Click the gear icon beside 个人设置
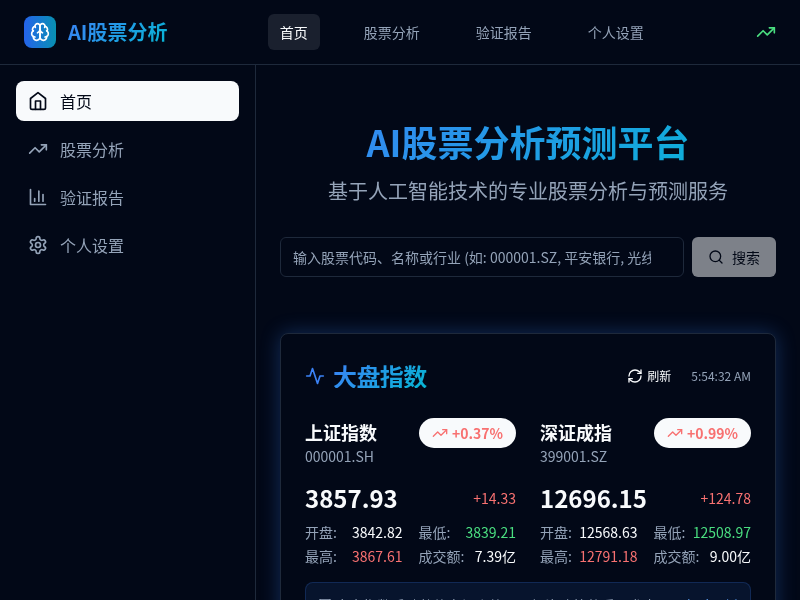Screen dimensions: 800x600 pos(38,245)
